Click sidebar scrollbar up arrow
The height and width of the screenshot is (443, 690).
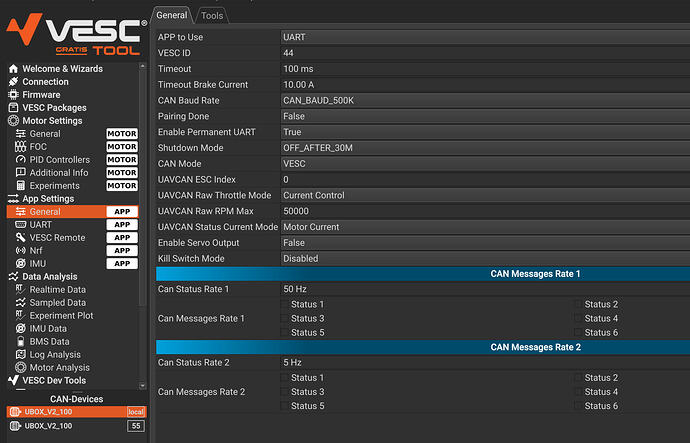coord(142,66)
